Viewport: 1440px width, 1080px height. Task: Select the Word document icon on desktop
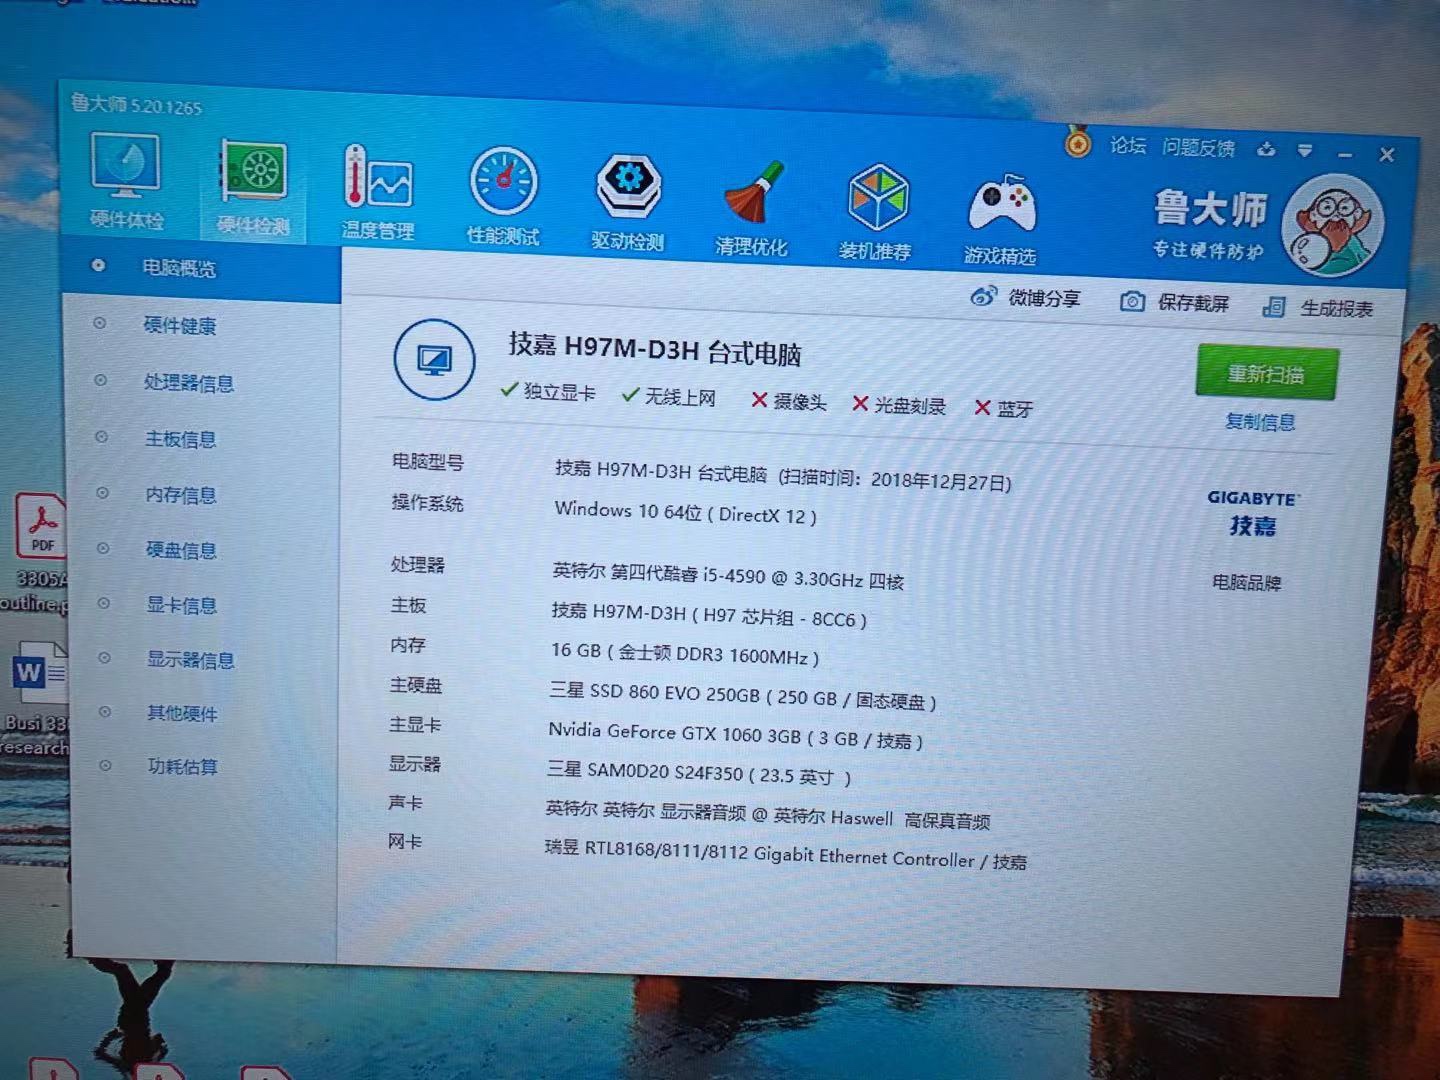point(38,672)
